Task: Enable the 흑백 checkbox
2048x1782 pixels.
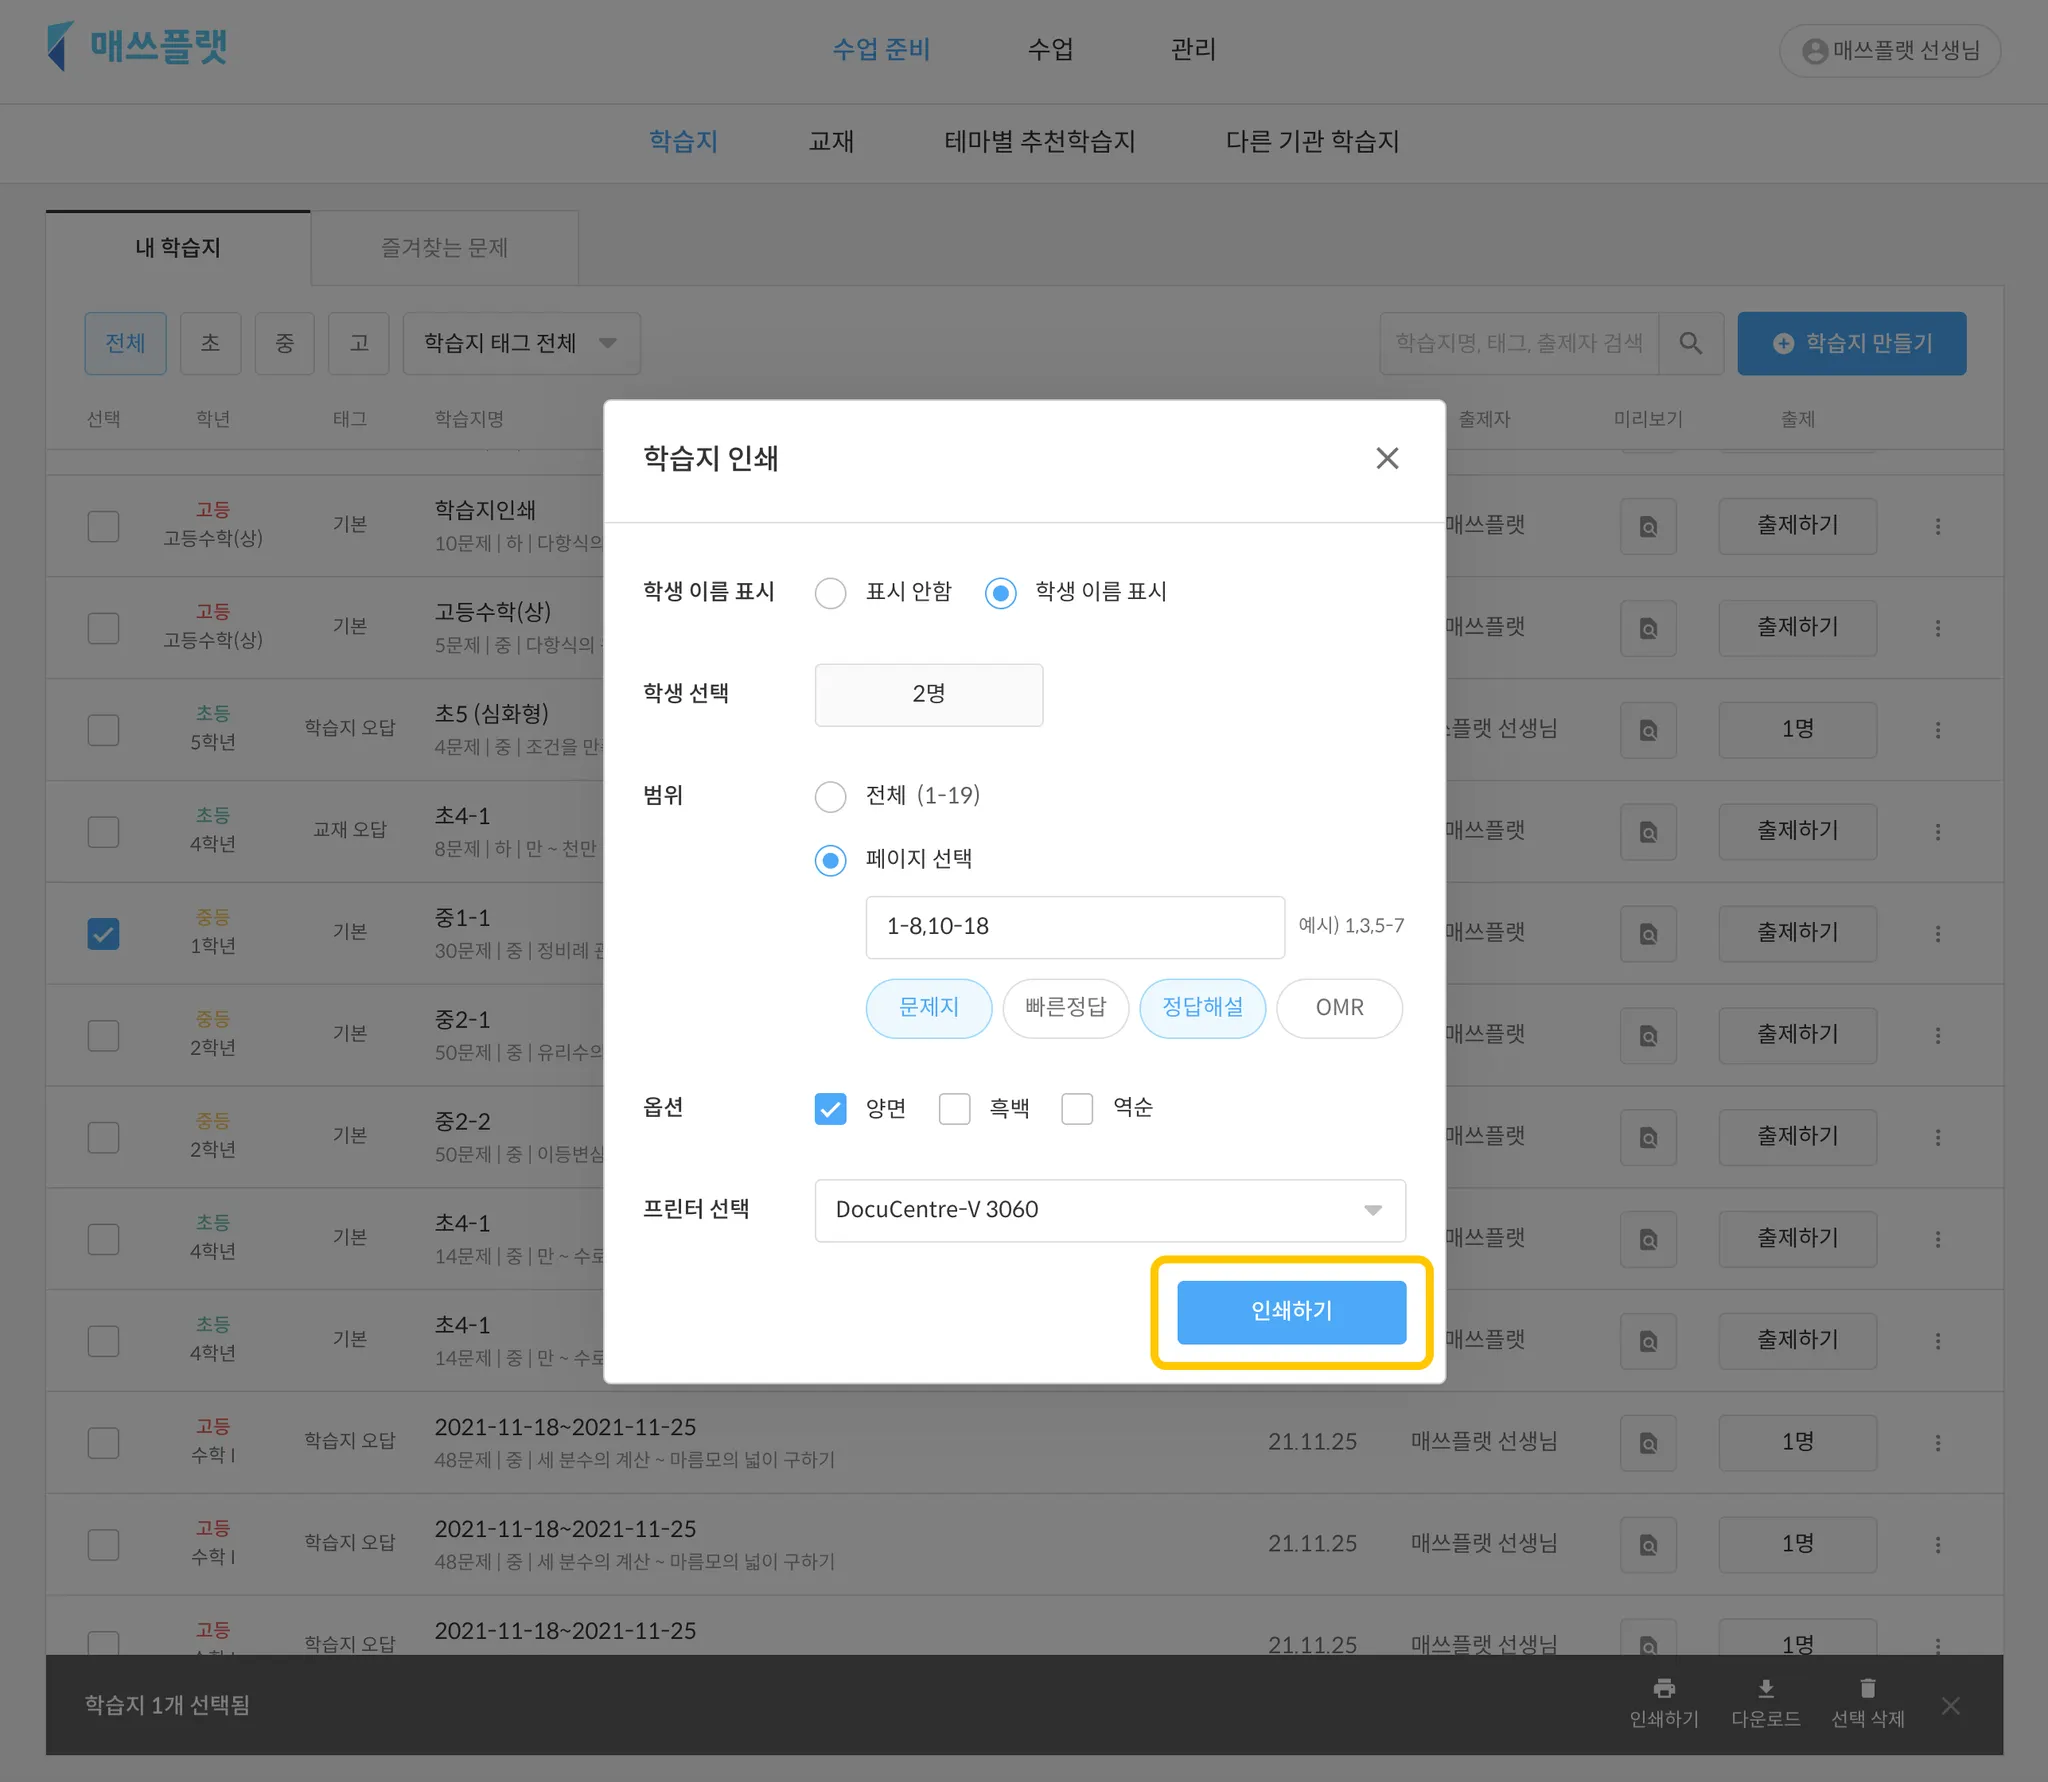Action: (x=954, y=1109)
